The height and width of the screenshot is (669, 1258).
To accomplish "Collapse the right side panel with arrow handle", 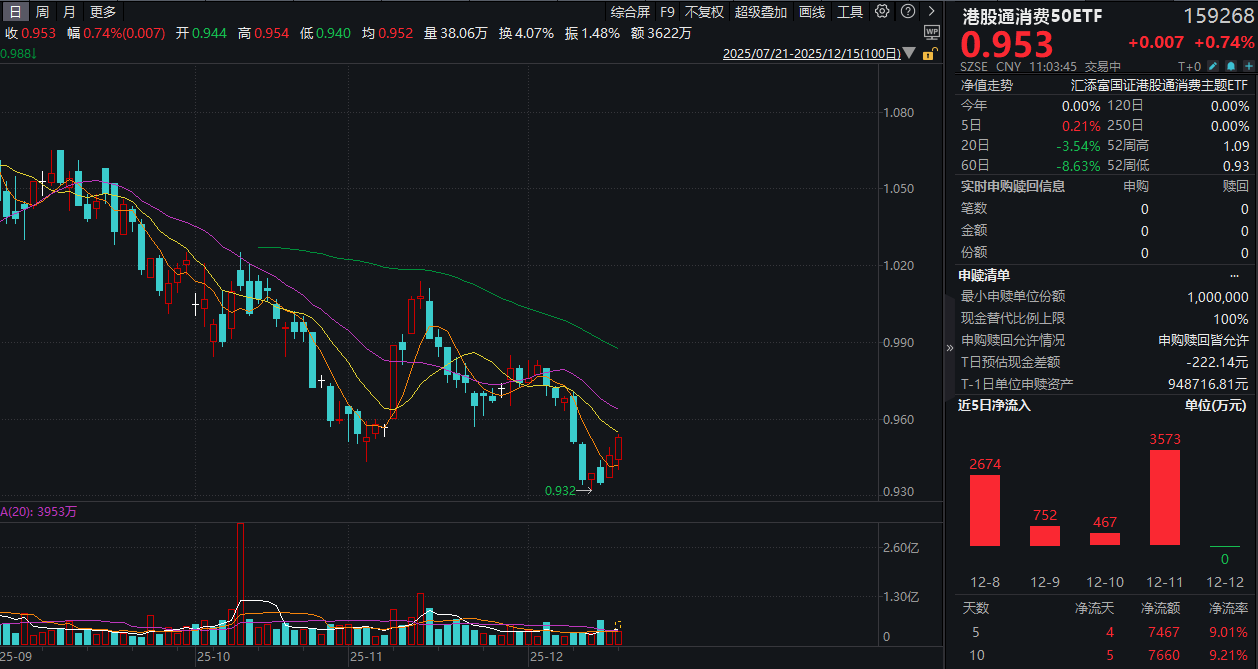I will [x=950, y=347].
